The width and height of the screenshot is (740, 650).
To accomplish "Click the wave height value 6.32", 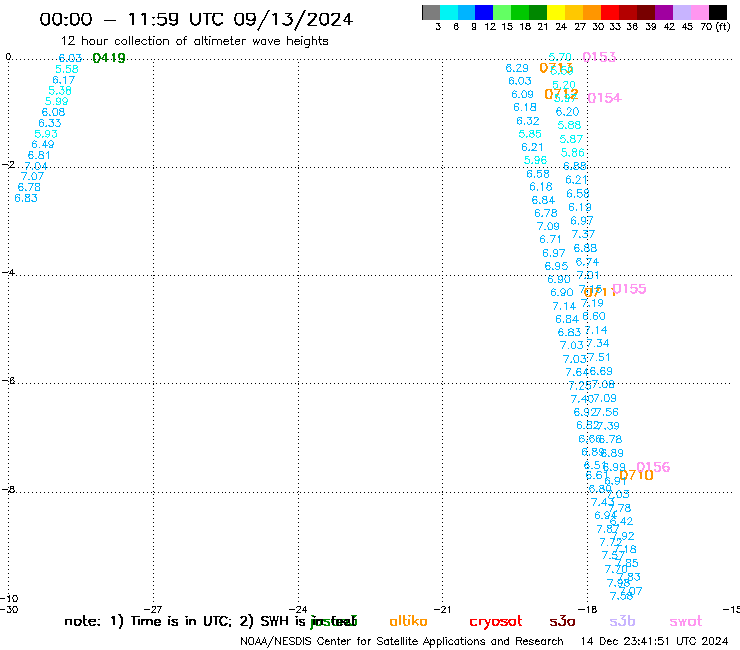I will coord(528,121).
